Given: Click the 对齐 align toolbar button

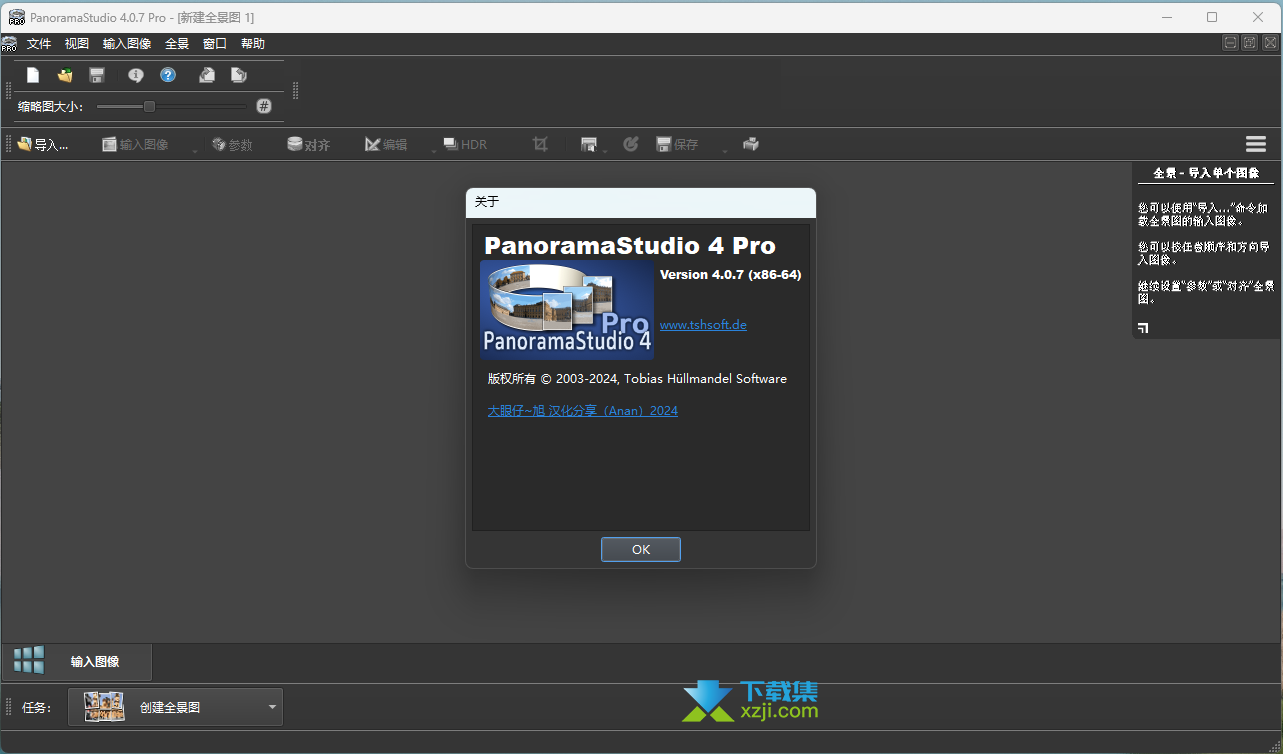Looking at the screenshot, I should 309,144.
